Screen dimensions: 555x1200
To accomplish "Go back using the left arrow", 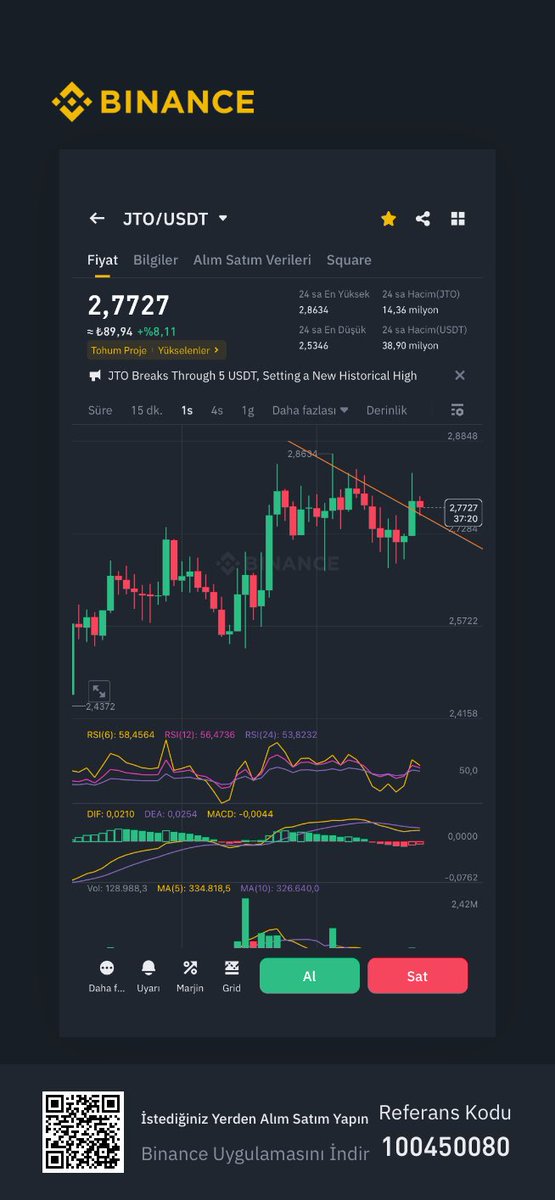I will (x=97, y=218).
